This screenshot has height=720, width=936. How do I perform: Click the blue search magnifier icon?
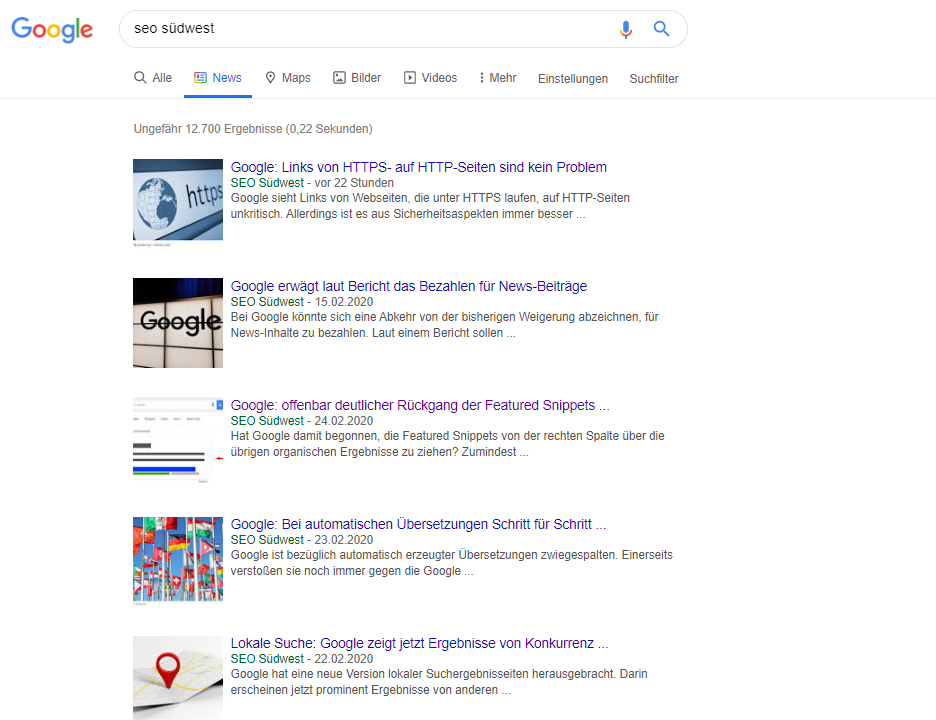click(661, 29)
